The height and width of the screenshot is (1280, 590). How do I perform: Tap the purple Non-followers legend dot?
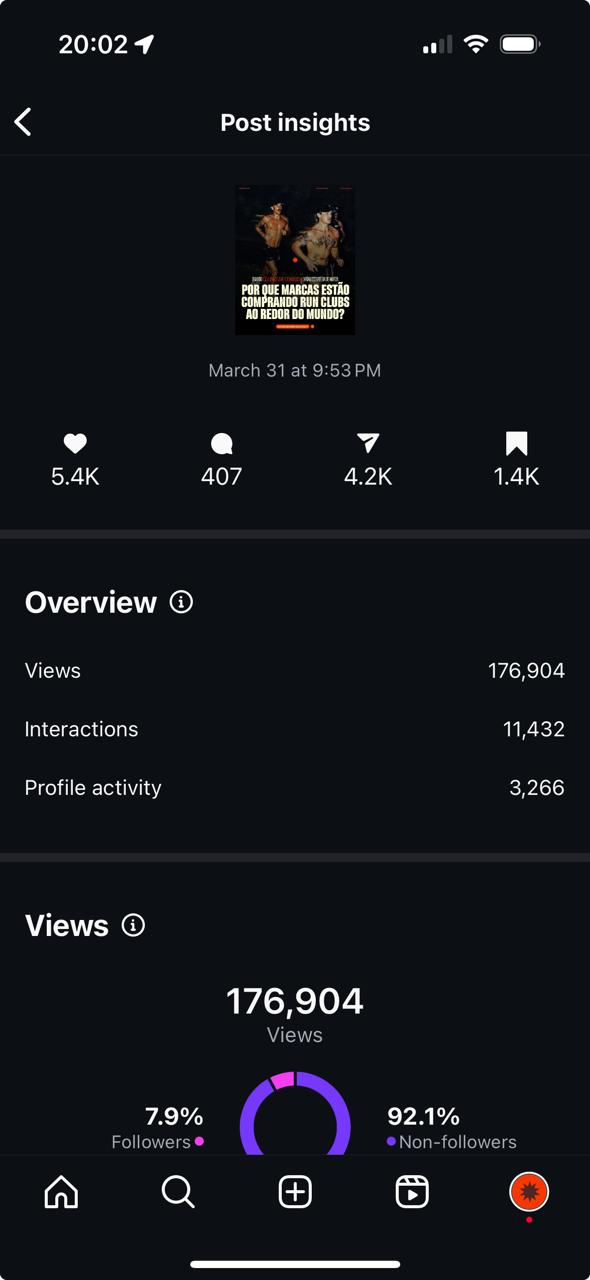tap(391, 1141)
